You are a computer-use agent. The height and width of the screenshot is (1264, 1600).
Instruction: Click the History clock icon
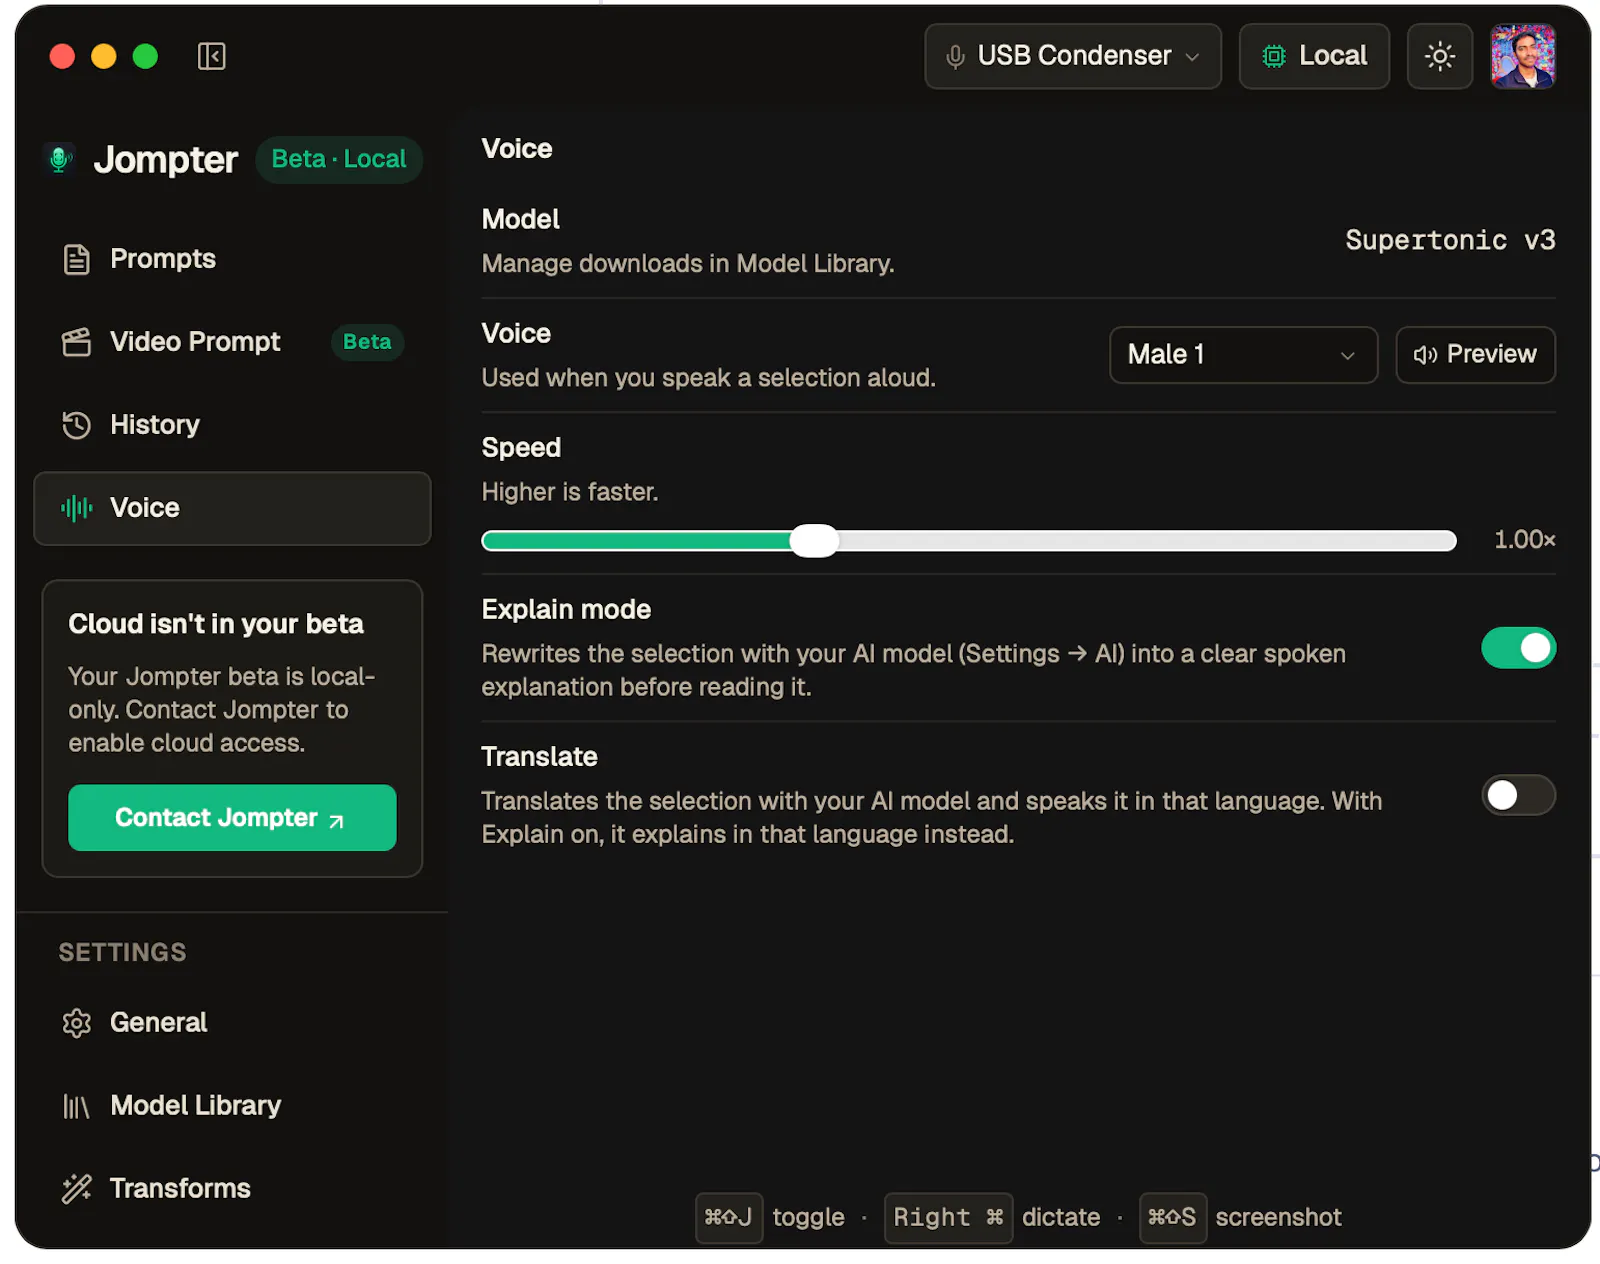tap(77, 425)
